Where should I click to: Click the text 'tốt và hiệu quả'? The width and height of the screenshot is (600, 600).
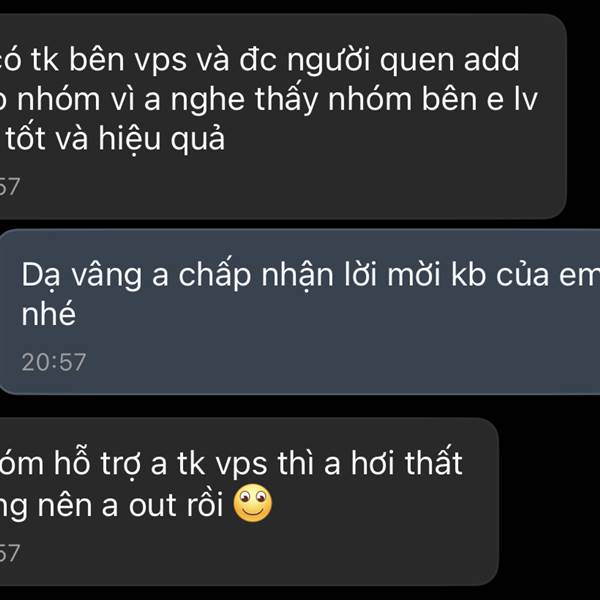pos(115,139)
